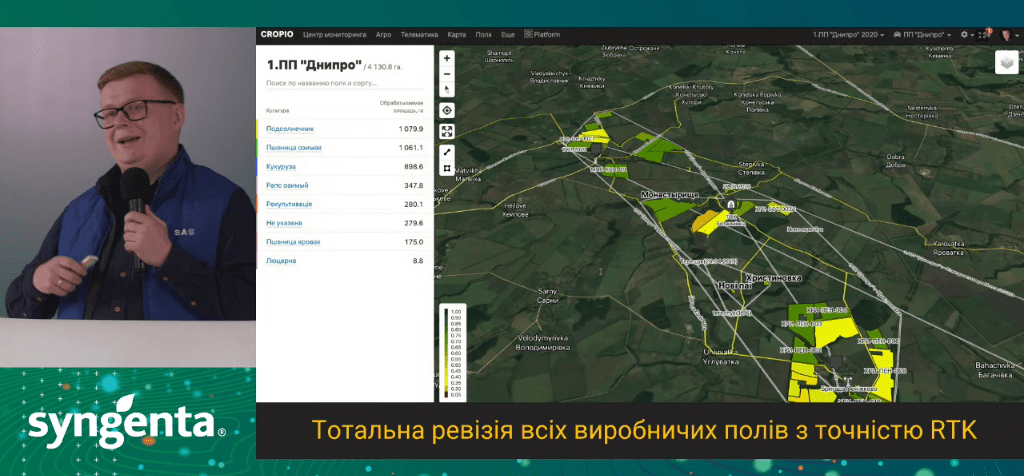The image size is (1024, 476).
Task: Open the Карта menu
Action: [456, 35]
